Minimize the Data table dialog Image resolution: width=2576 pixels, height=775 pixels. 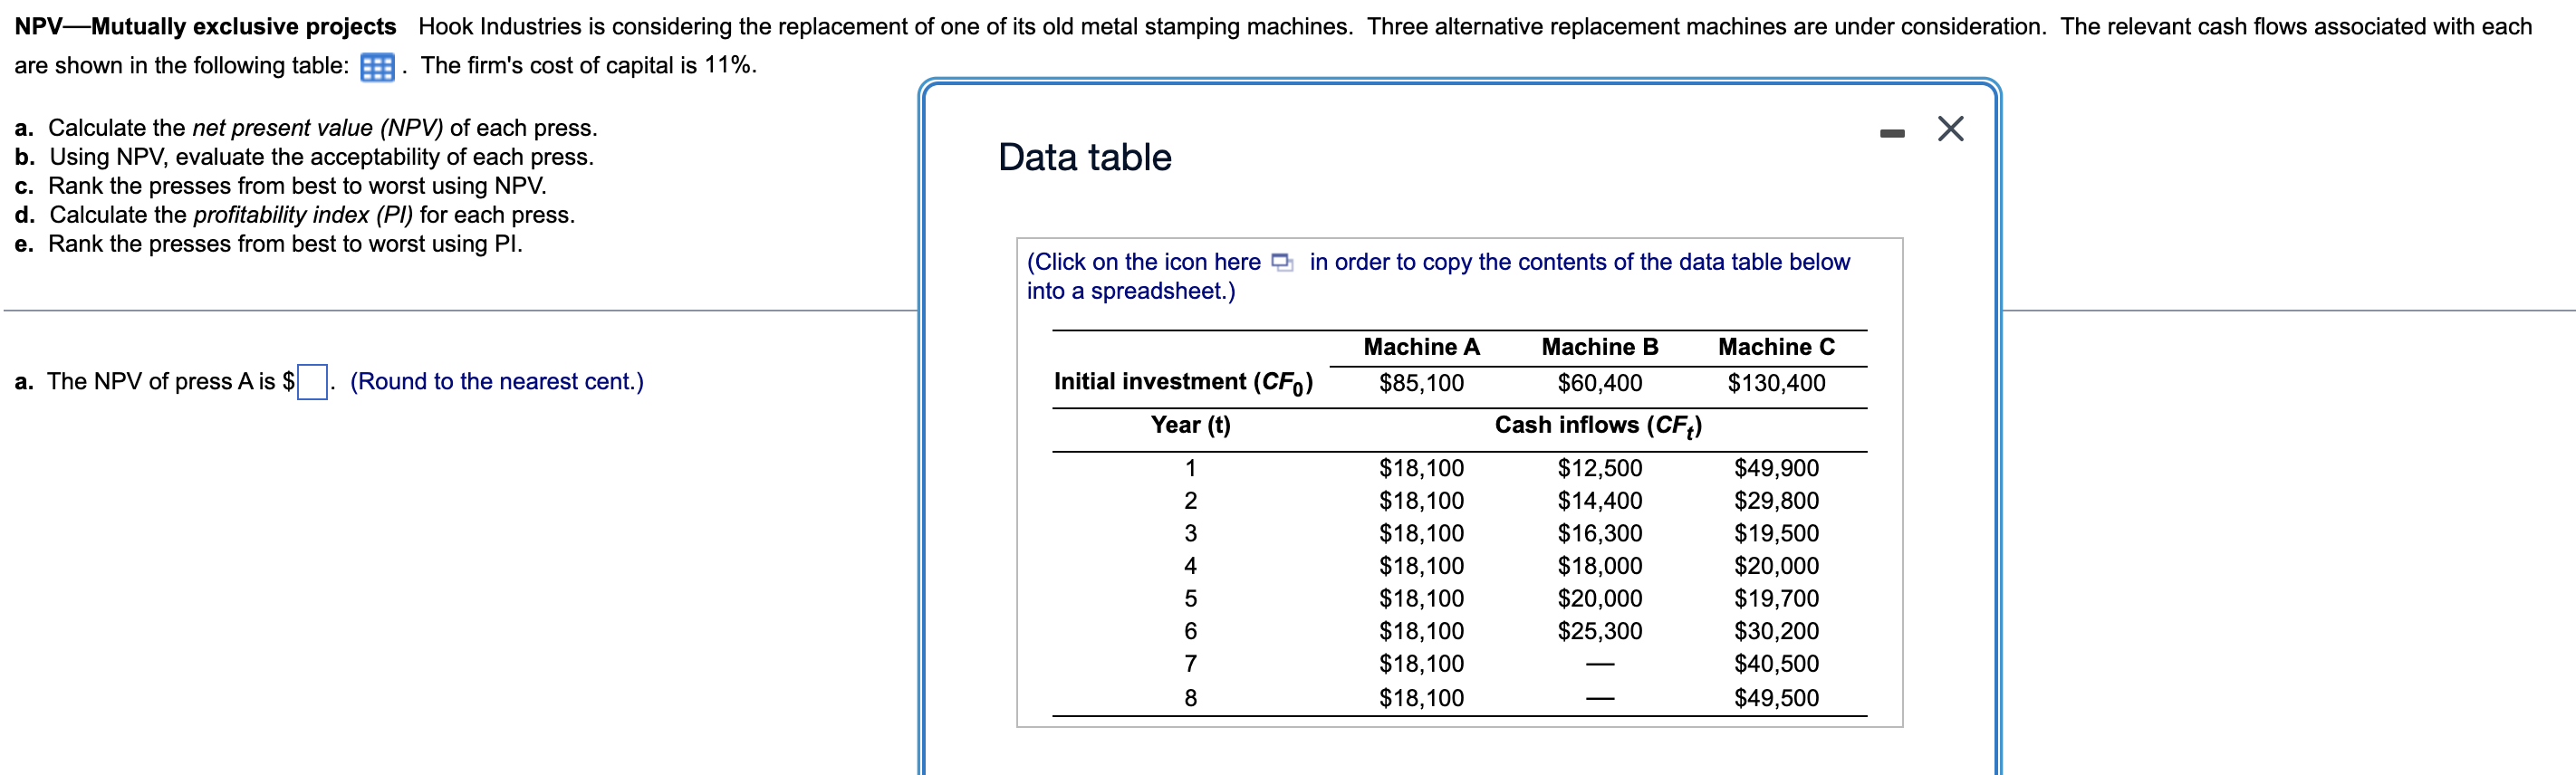coord(1892,133)
